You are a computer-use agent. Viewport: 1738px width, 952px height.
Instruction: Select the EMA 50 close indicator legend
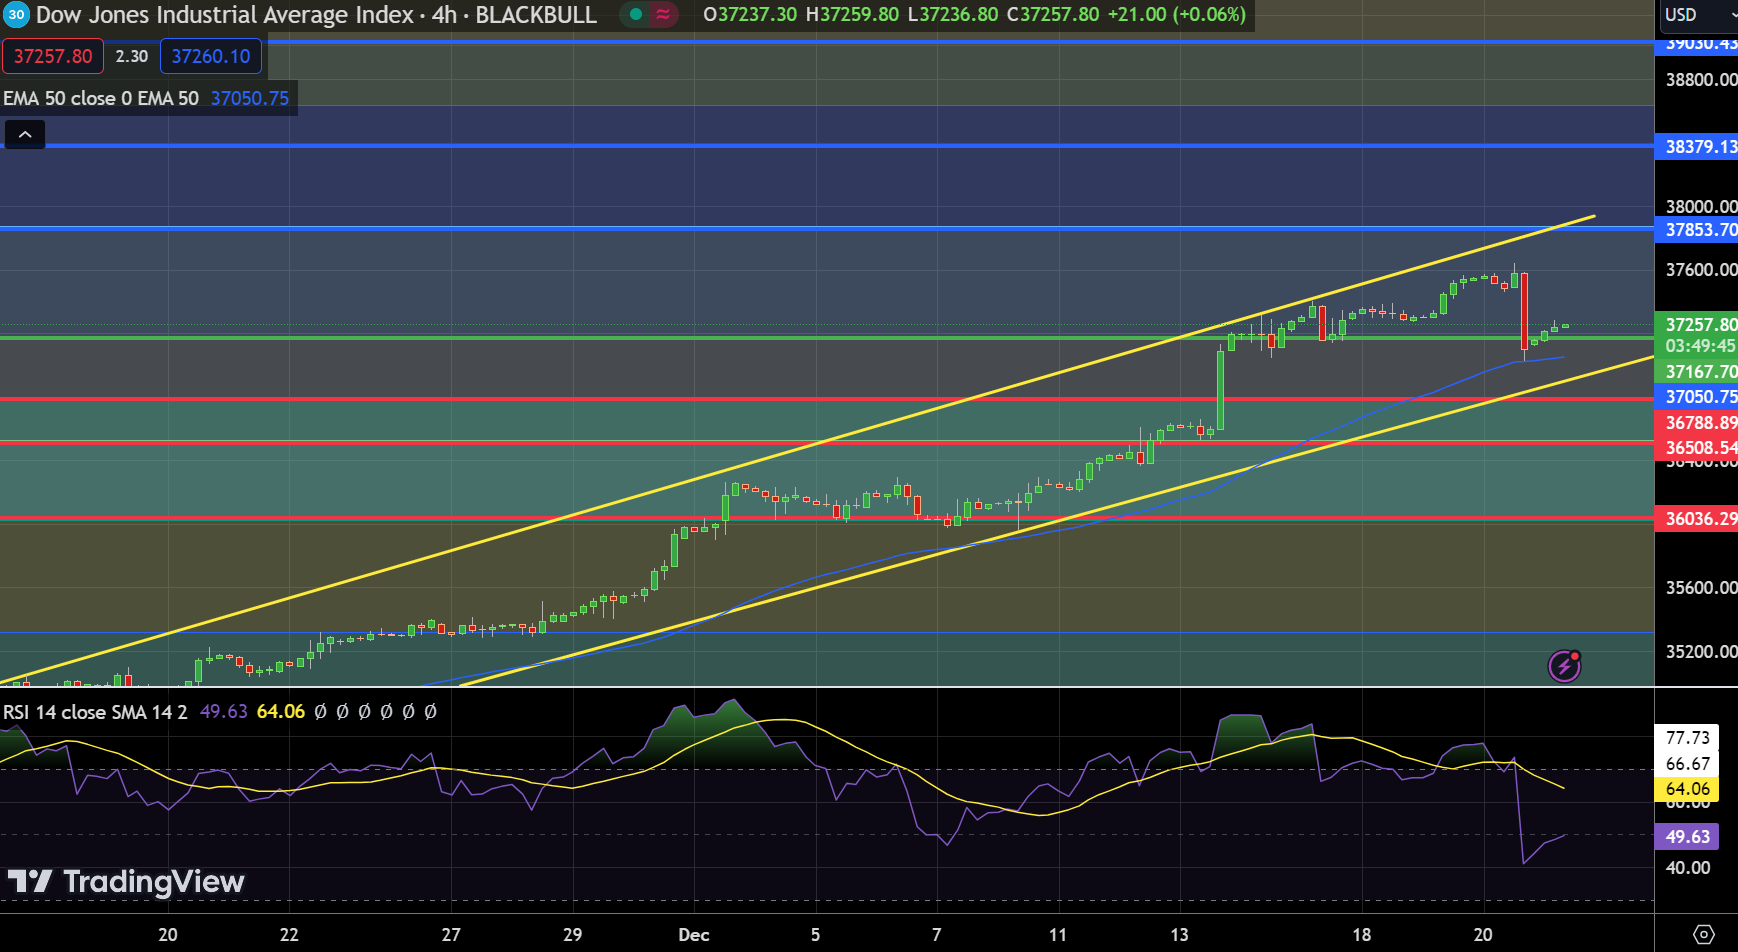(x=101, y=98)
